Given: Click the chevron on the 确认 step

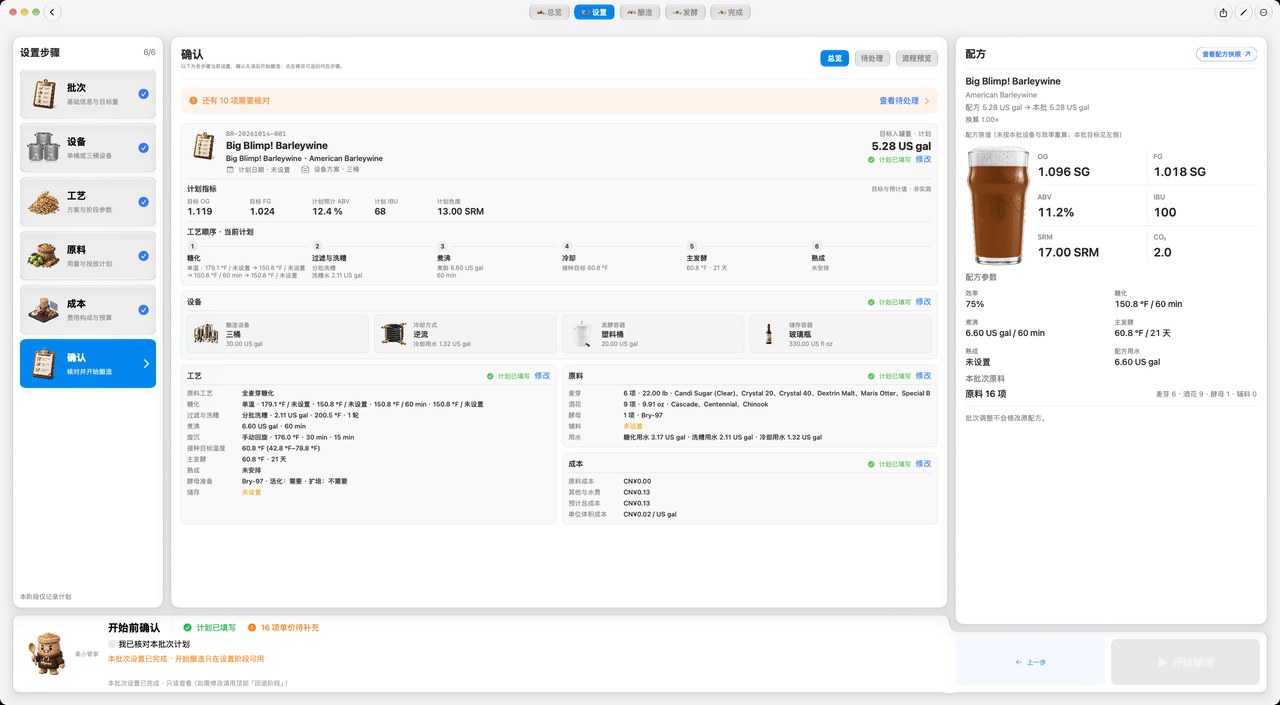Looking at the screenshot, I should [x=146, y=363].
